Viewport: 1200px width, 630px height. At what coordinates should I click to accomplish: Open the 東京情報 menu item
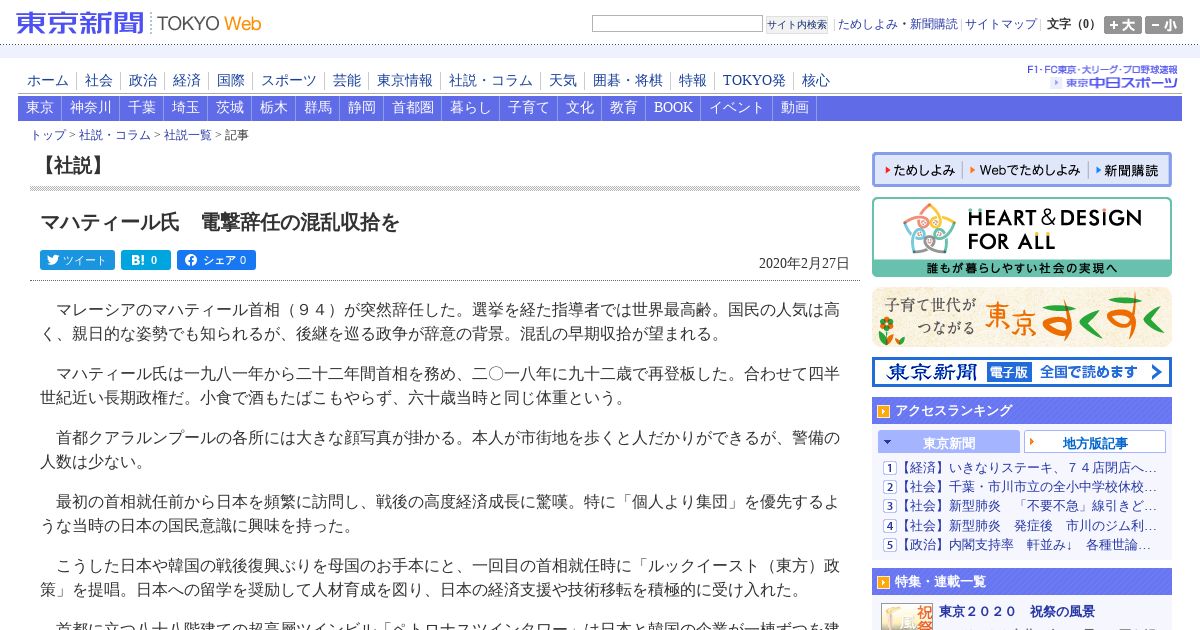[405, 80]
